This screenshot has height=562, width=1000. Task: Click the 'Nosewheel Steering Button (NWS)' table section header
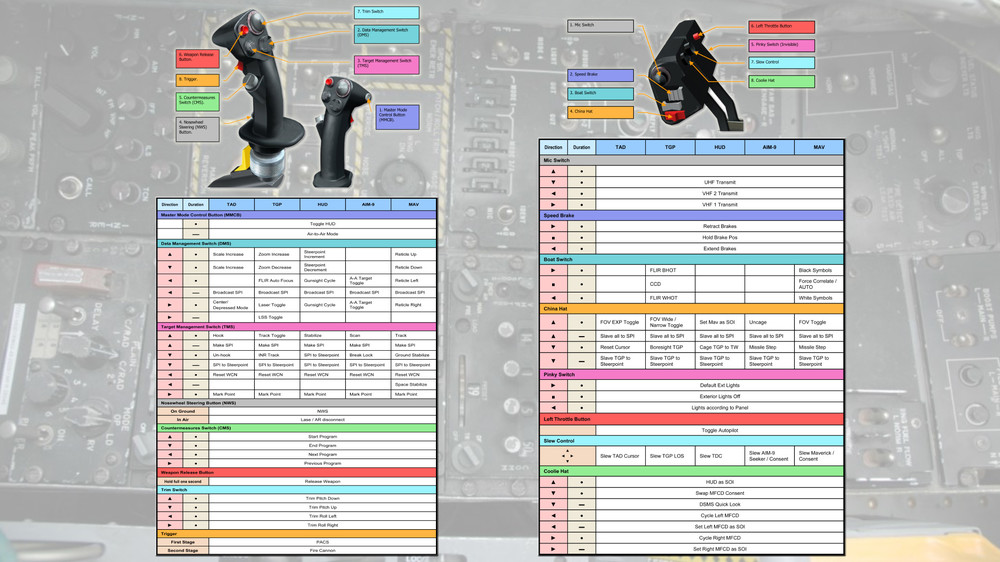(x=297, y=403)
